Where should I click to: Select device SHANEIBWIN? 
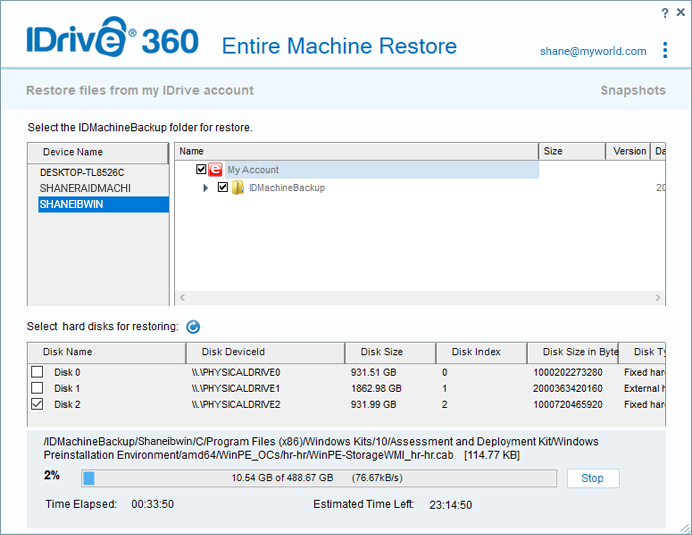(x=103, y=204)
